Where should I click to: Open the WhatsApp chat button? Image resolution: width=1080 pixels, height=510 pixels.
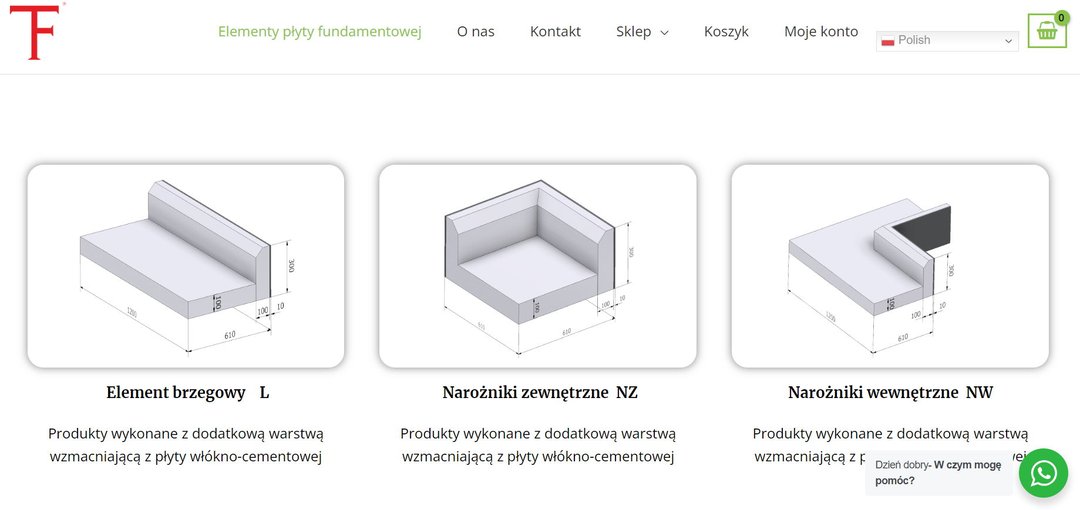[x=1043, y=472]
